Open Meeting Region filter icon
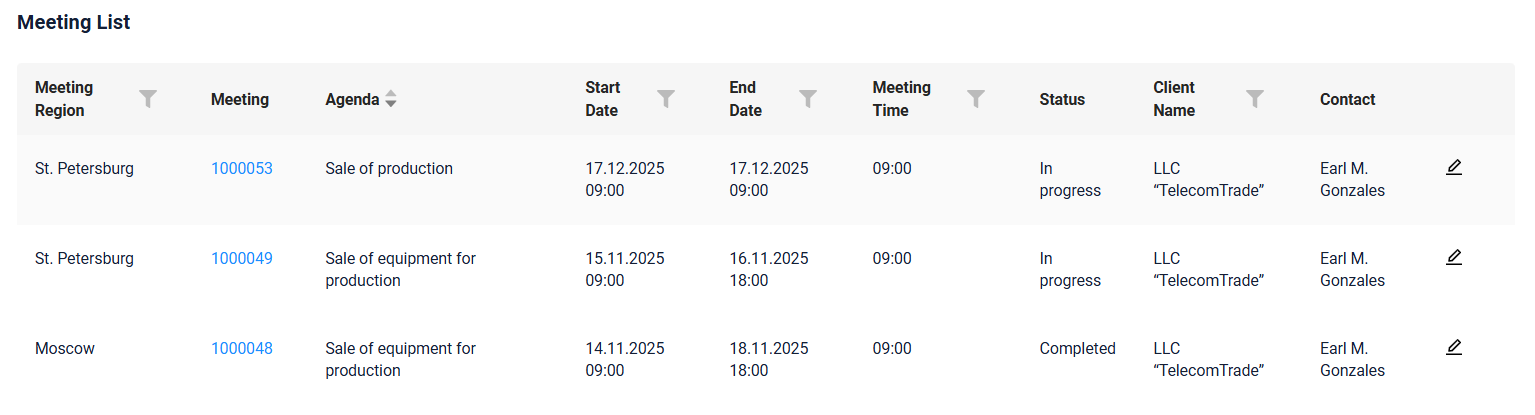1535x415 pixels. point(148,98)
